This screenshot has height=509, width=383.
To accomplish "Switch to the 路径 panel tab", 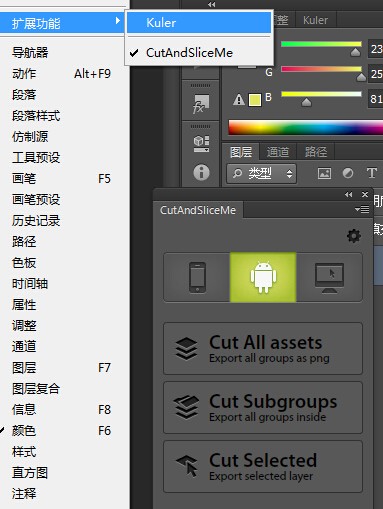I will tap(316, 152).
